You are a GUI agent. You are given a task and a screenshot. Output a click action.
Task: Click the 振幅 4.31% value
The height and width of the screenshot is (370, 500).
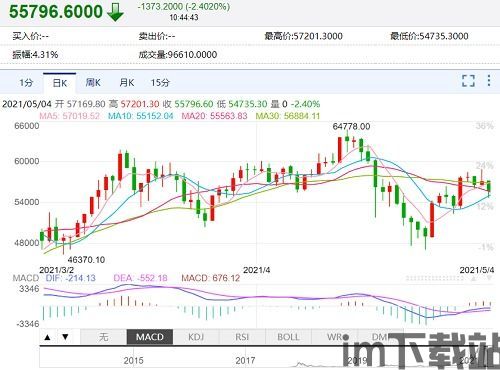tap(35, 55)
